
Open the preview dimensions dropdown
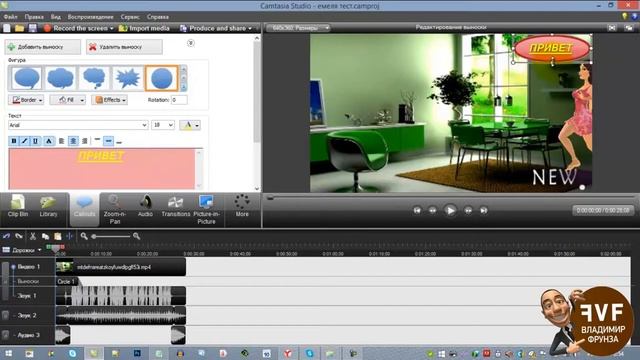(x=298, y=28)
